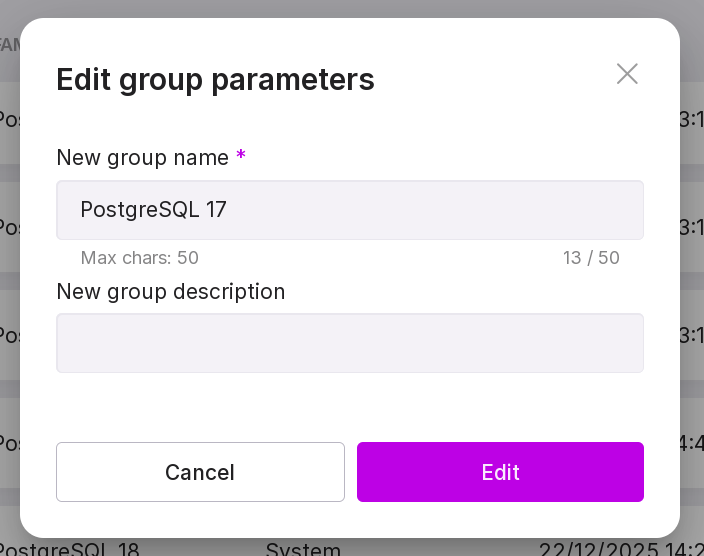The width and height of the screenshot is (704, 556).
Task: Click the "13 / 50" character counter
Action: click(591, 258)
